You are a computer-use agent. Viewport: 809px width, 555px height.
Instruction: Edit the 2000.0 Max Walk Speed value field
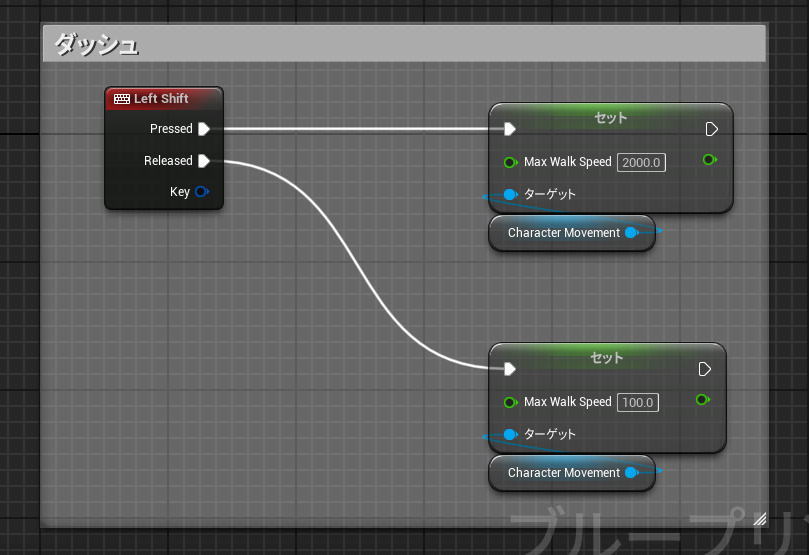click(x=641, y=162)
